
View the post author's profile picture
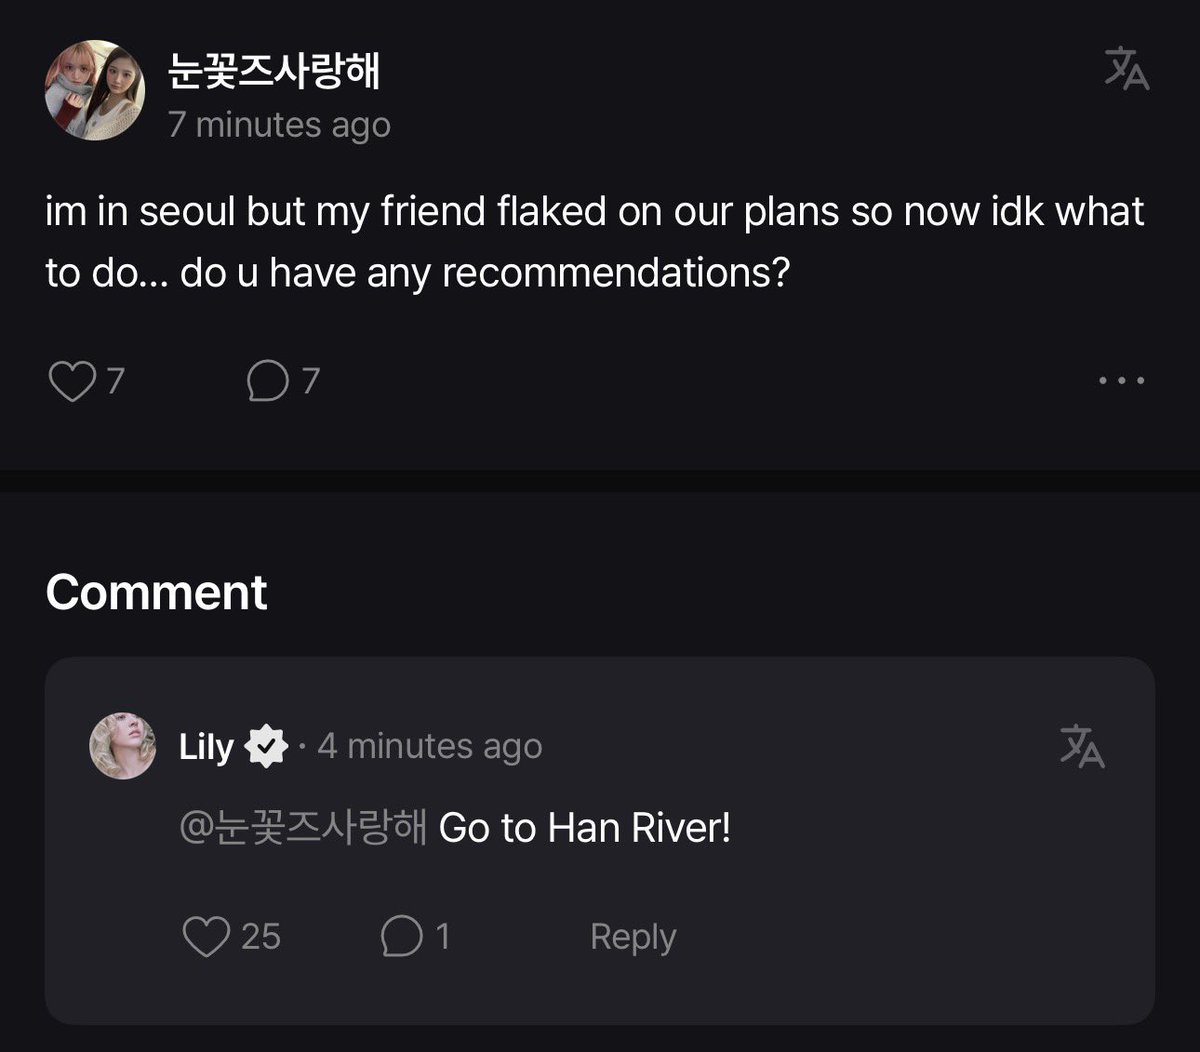[95, 90]
